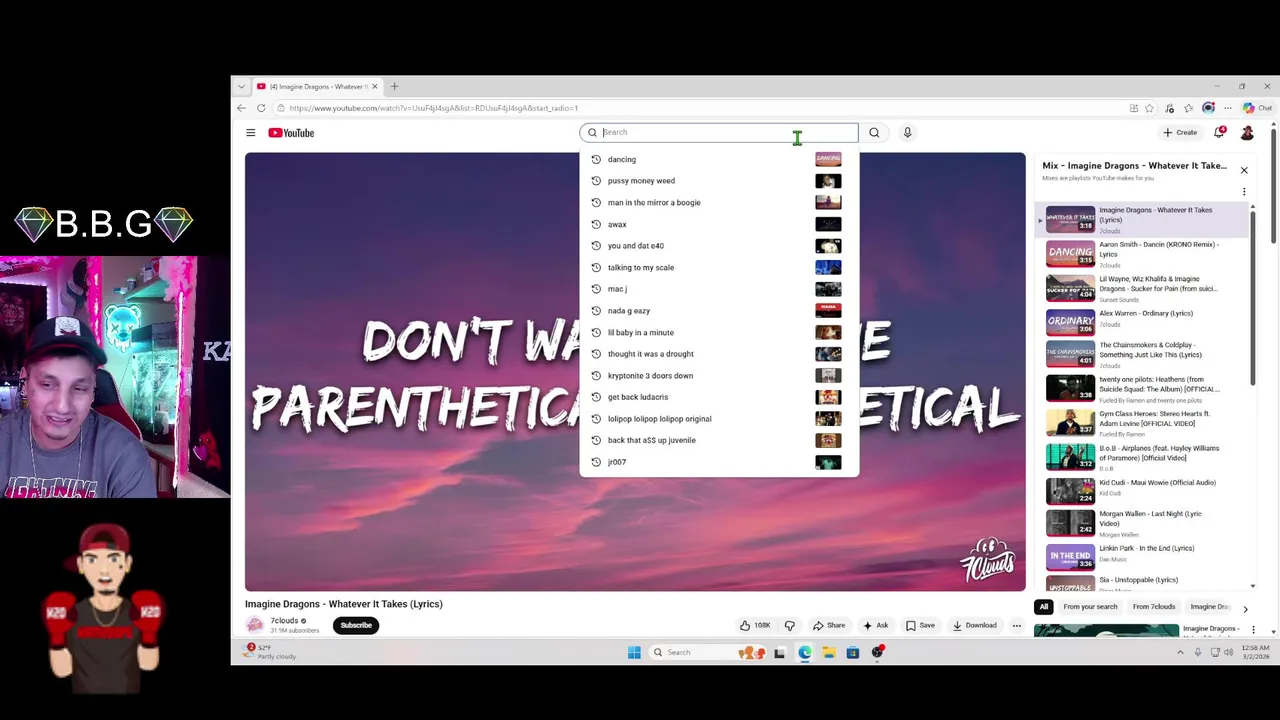View site information lock icon
The width and height of the screenshot is (1280, 720).
282,108
